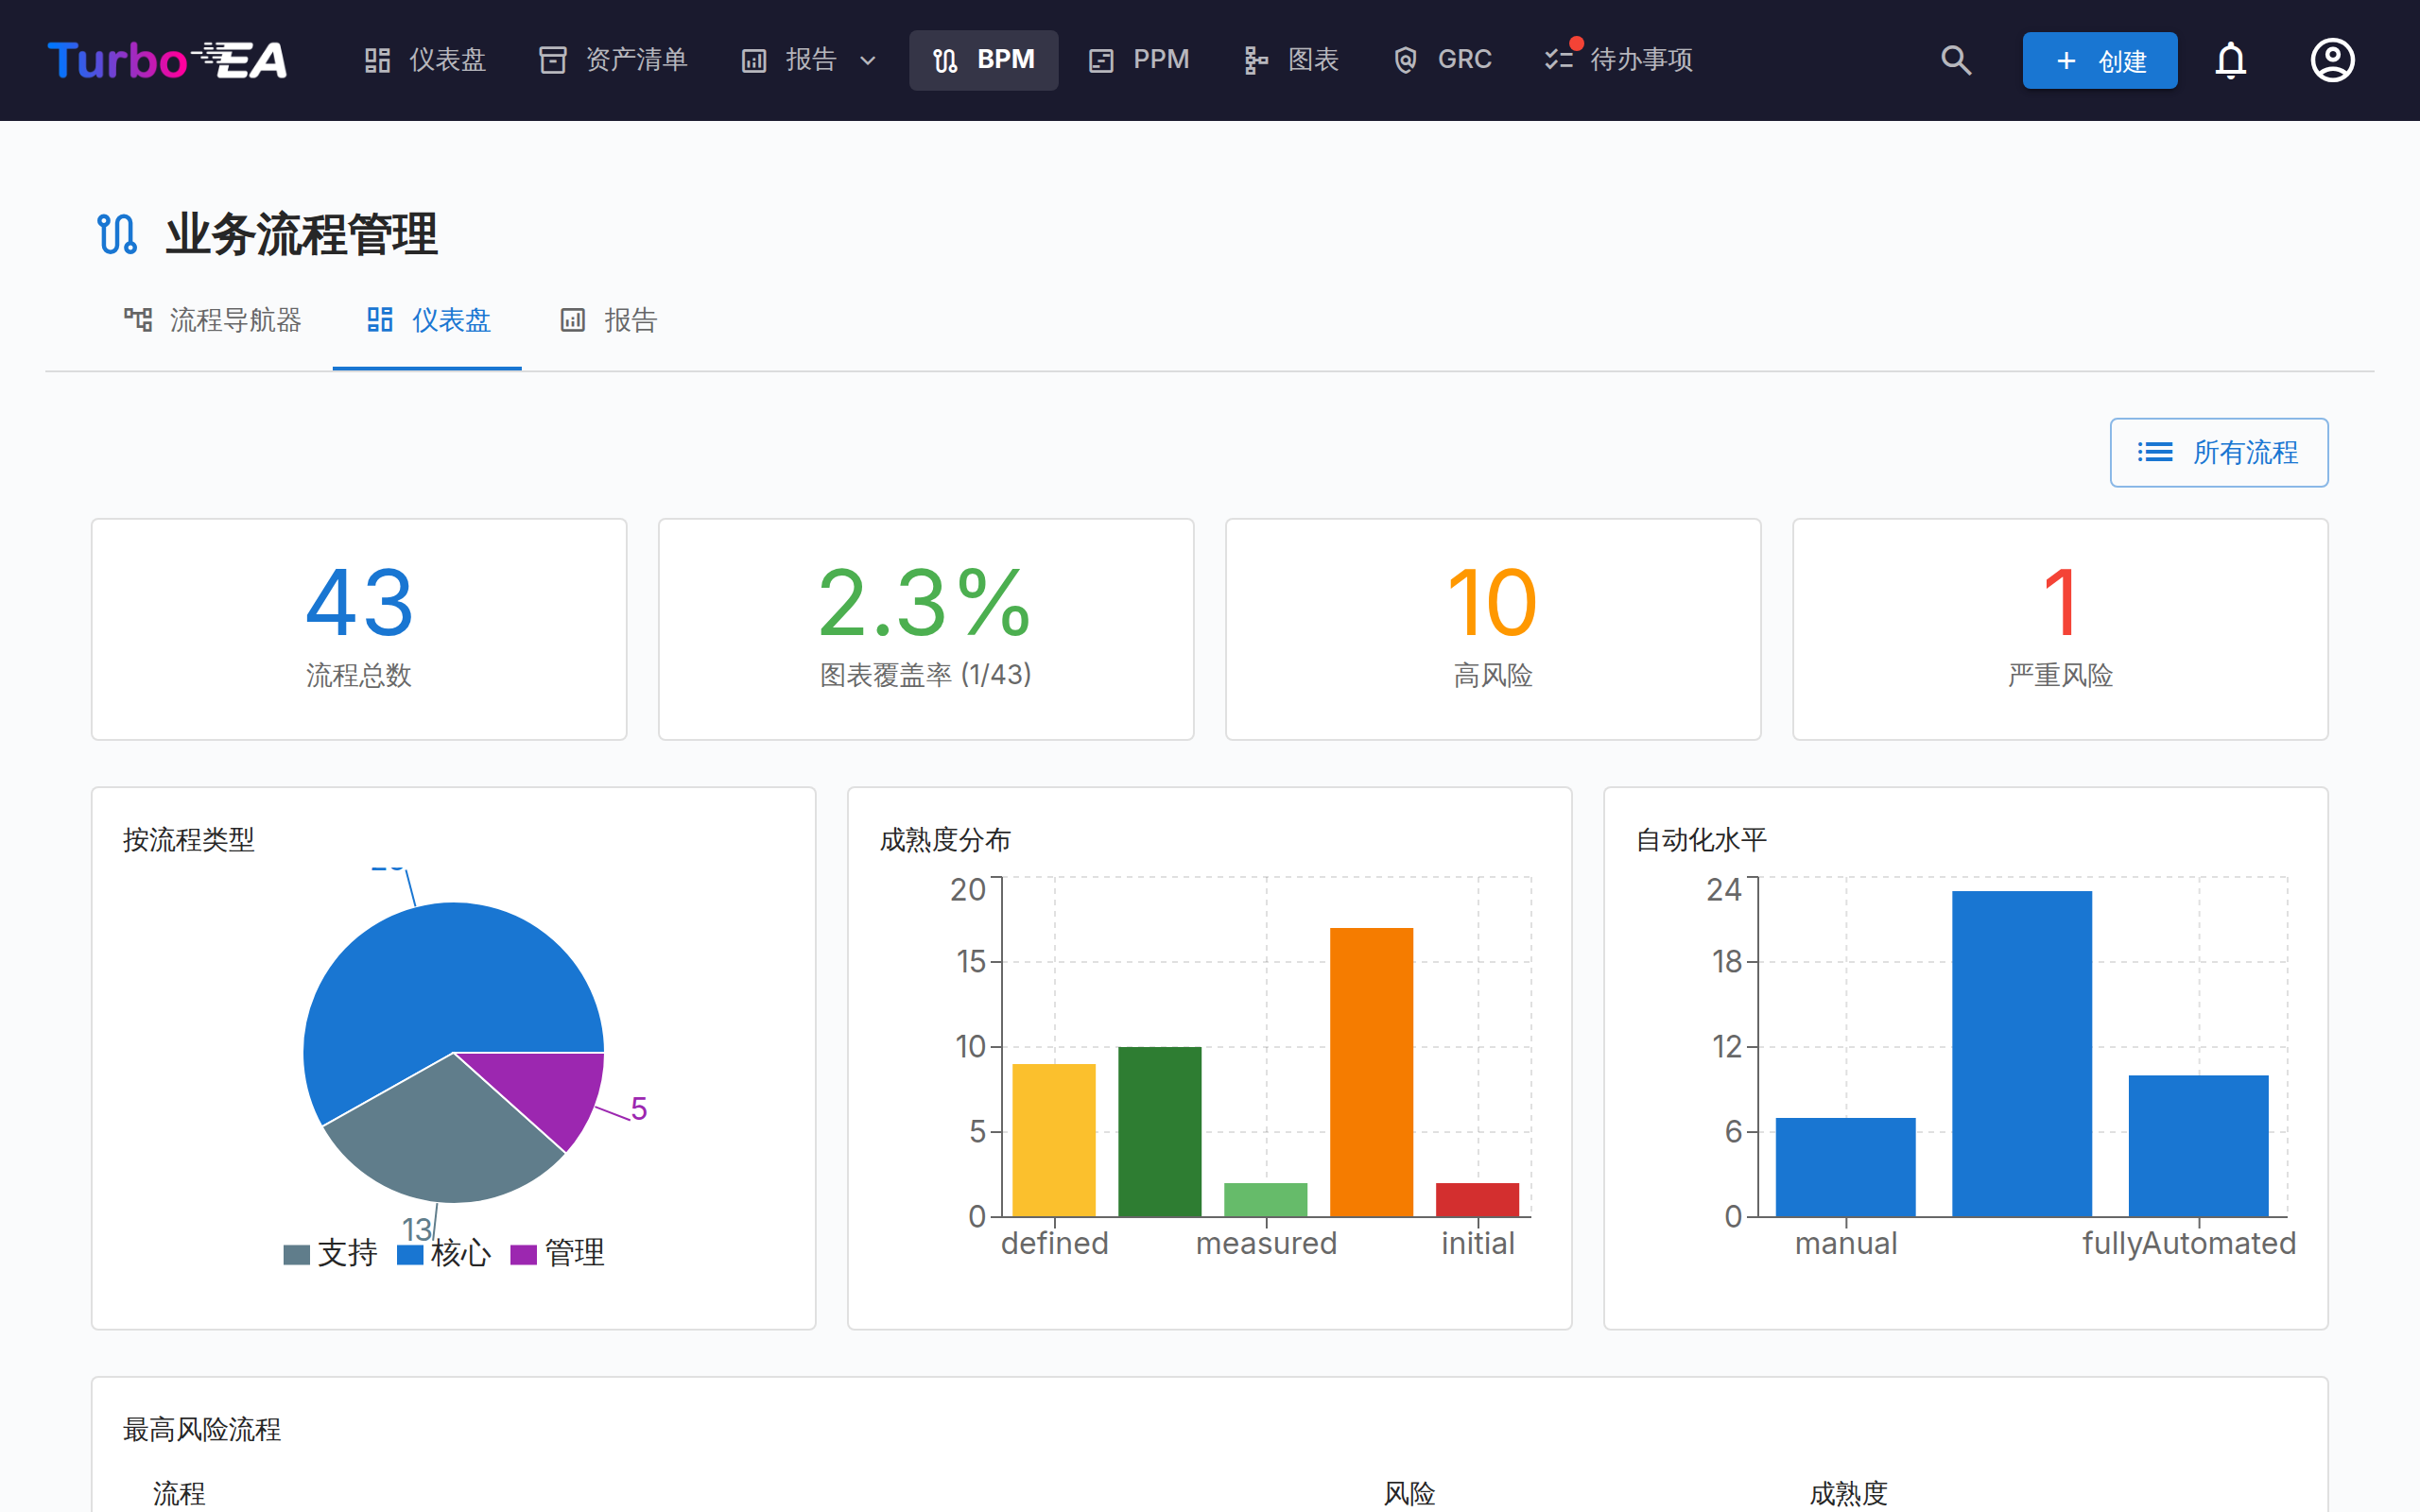The width and height of the screenshot is (2420, 1512).
Task: Click the fullyAutomated bar
Action: click(2199, 1146)
